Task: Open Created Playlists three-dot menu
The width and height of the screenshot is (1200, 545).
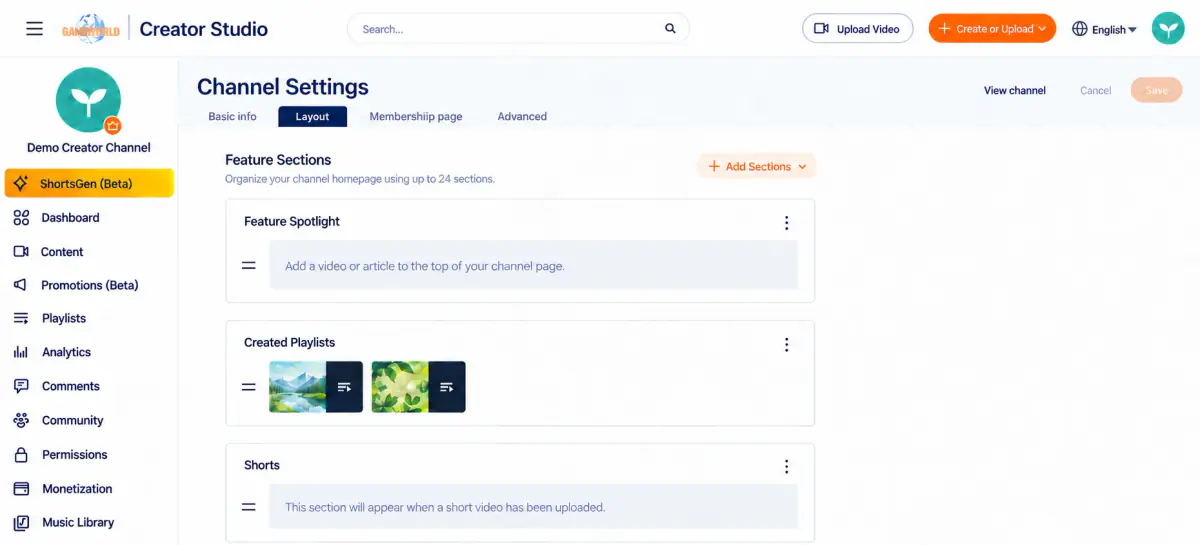Action: (786, 344)
